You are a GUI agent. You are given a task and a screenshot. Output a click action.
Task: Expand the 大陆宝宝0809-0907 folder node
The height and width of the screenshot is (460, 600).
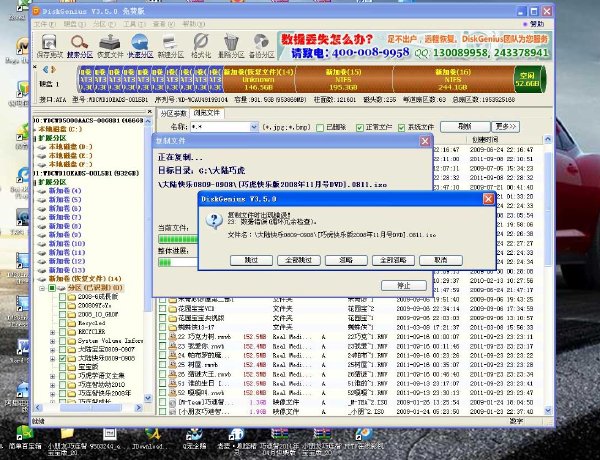point(52,350)
